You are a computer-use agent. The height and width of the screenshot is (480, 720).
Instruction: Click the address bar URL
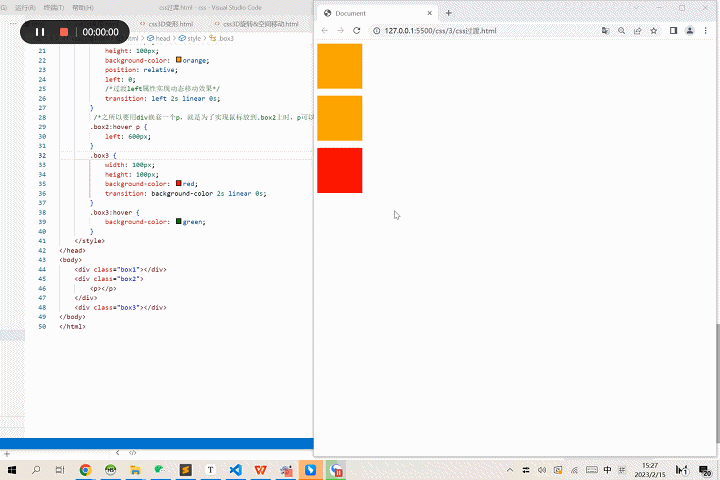[440, 31]
